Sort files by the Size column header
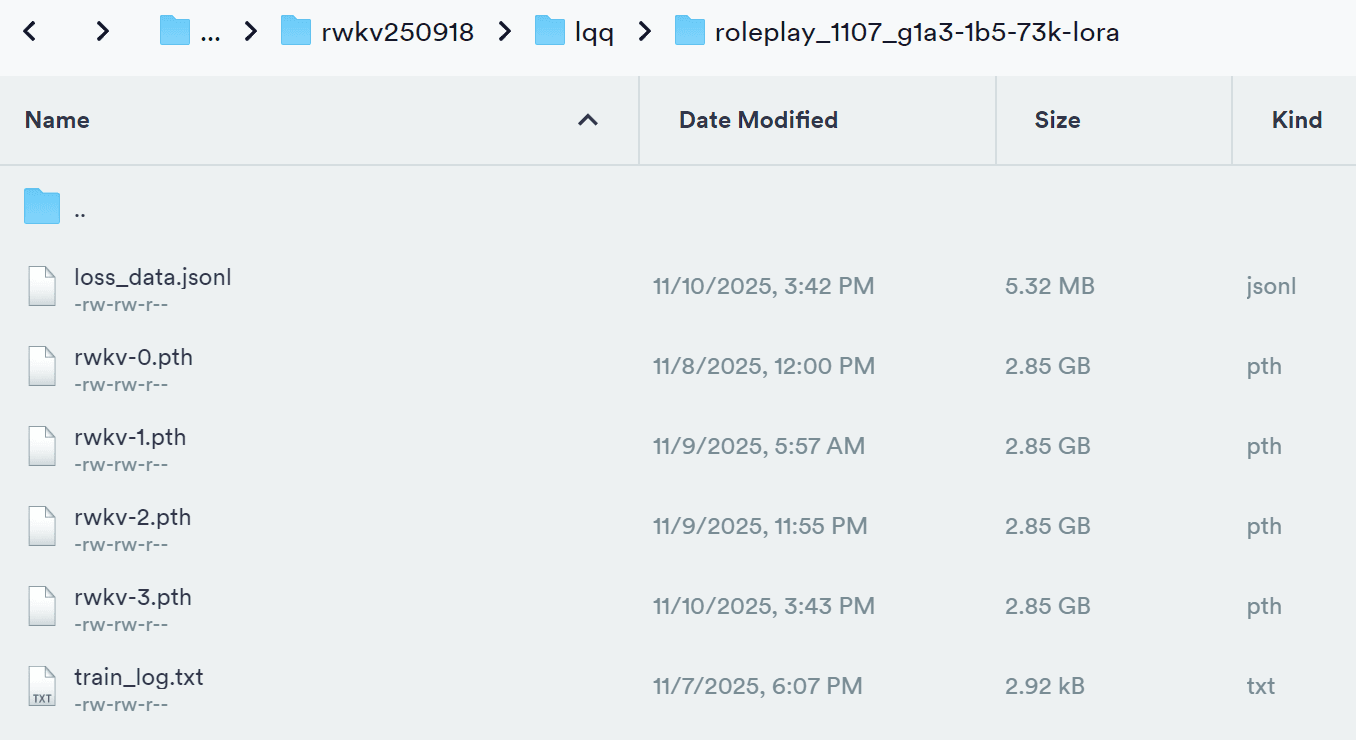Viewport: 1356px width, 740px height. 1057,120
